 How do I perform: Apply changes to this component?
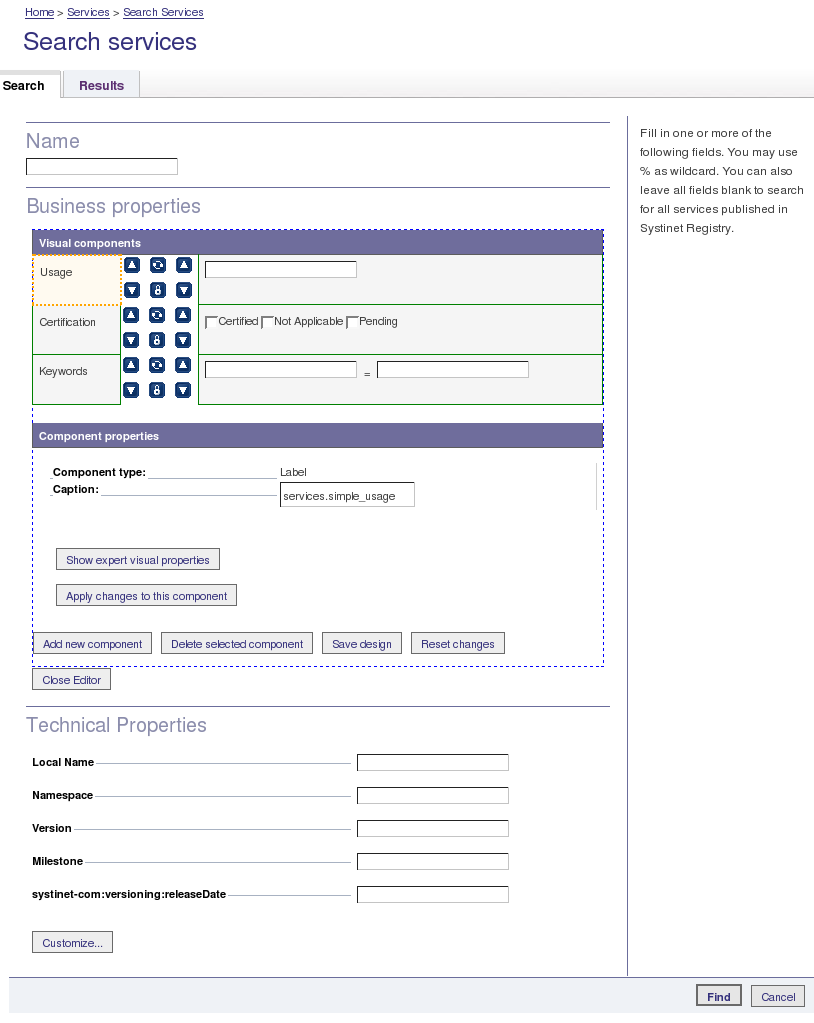tap(146, 595)
